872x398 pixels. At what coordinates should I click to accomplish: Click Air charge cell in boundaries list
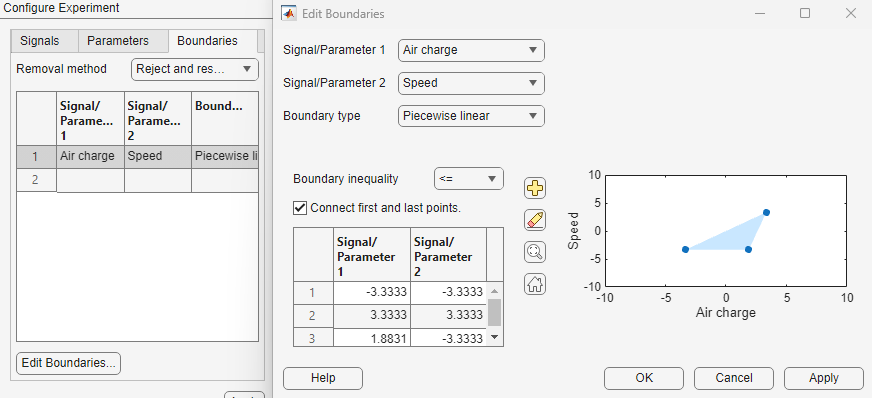tap(91, 157)
